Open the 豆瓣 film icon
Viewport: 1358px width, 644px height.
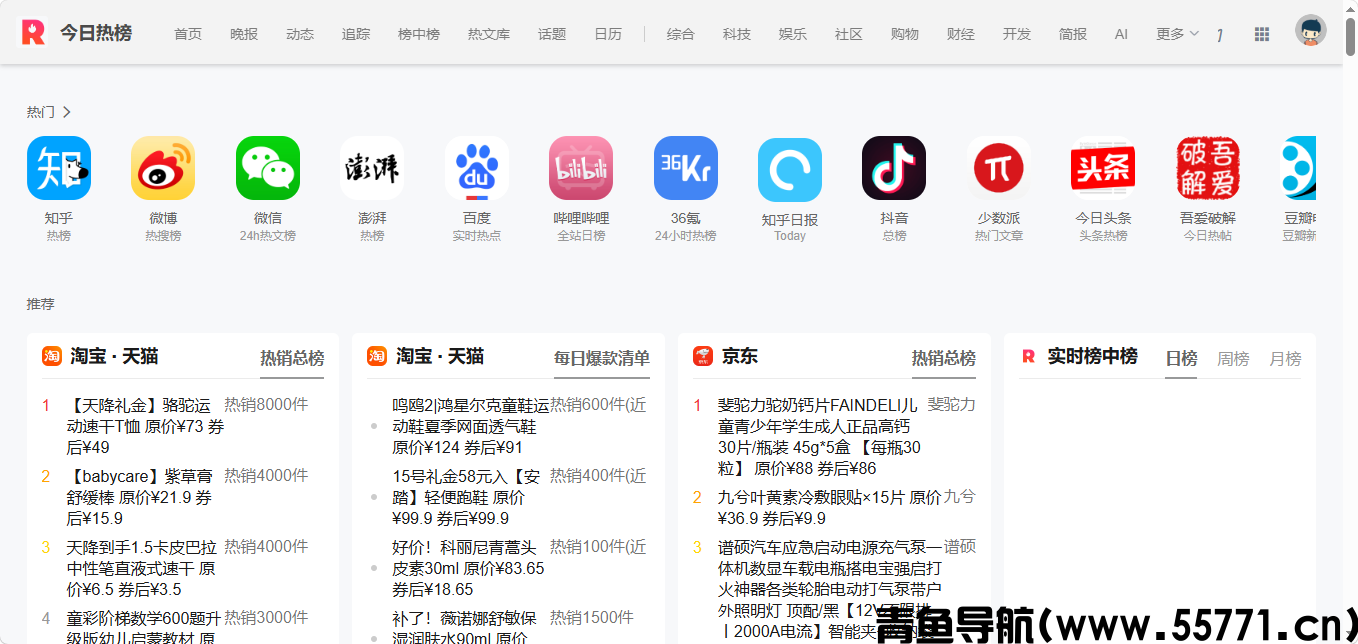[x=1299, y=168]
